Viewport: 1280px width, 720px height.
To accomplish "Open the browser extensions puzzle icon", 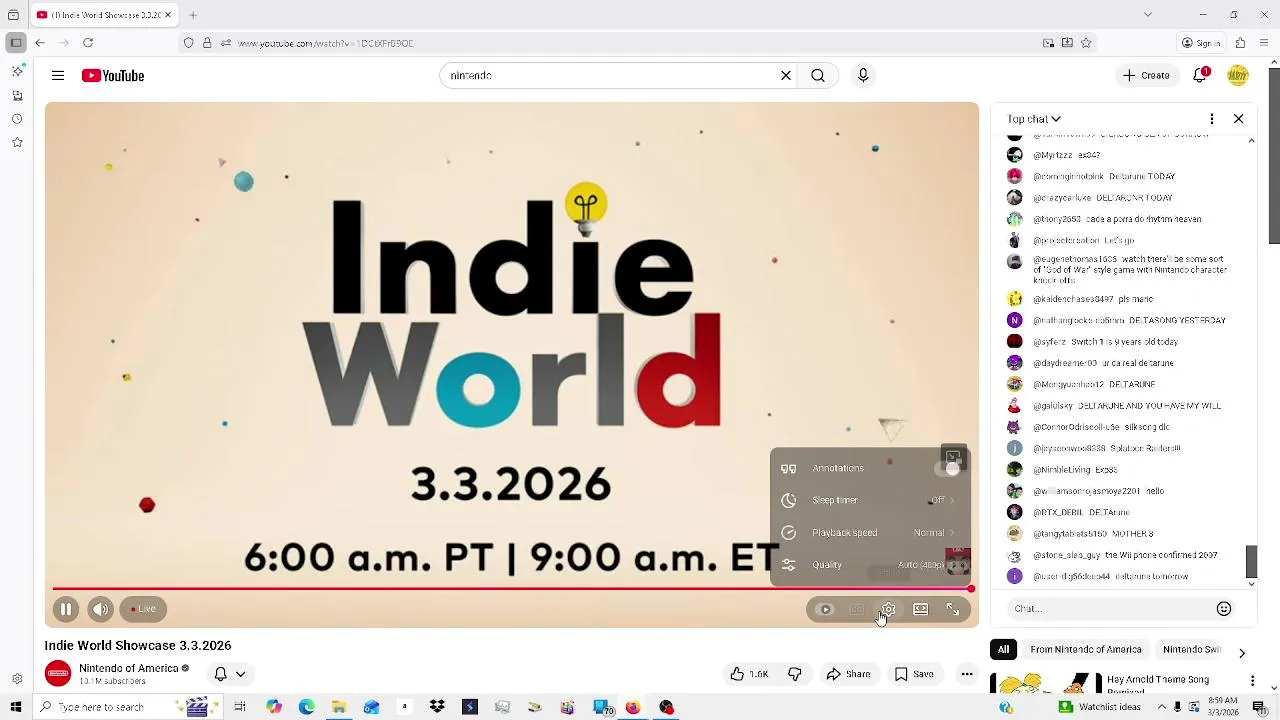I will [x=1240, y=43].
